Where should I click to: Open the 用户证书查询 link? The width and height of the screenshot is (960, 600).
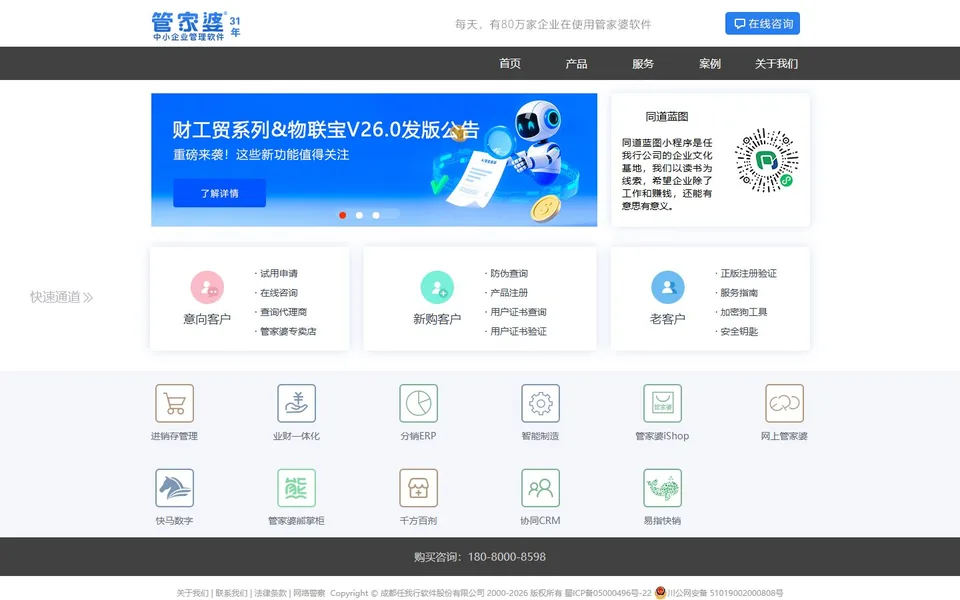518,312
